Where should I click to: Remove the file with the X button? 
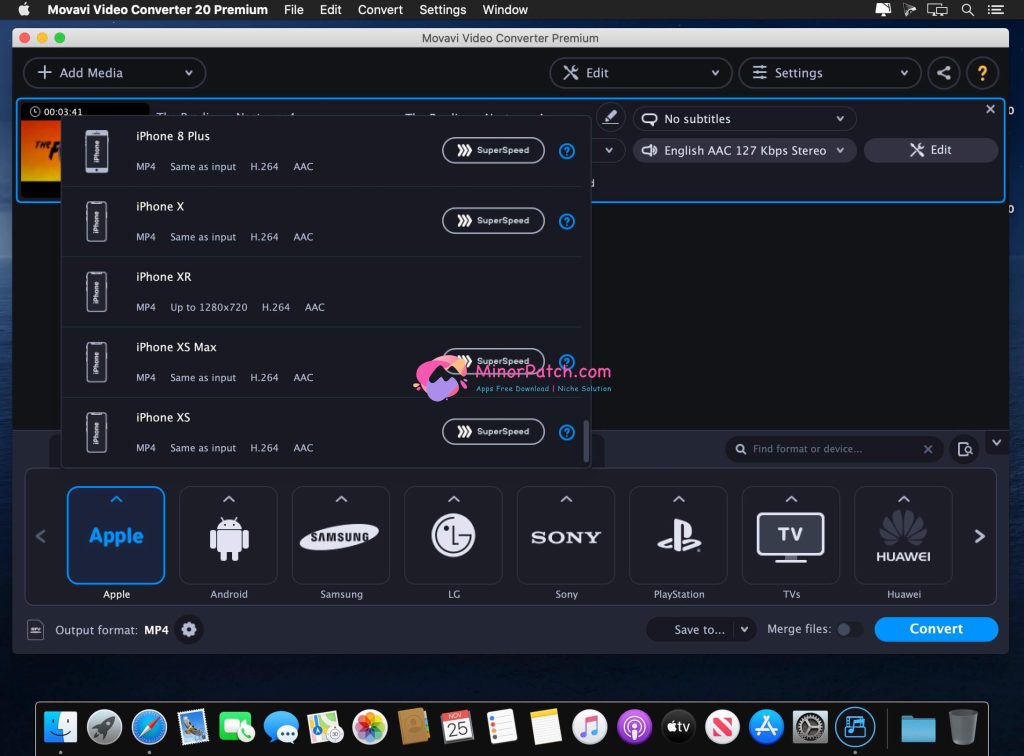coord(991,109)
